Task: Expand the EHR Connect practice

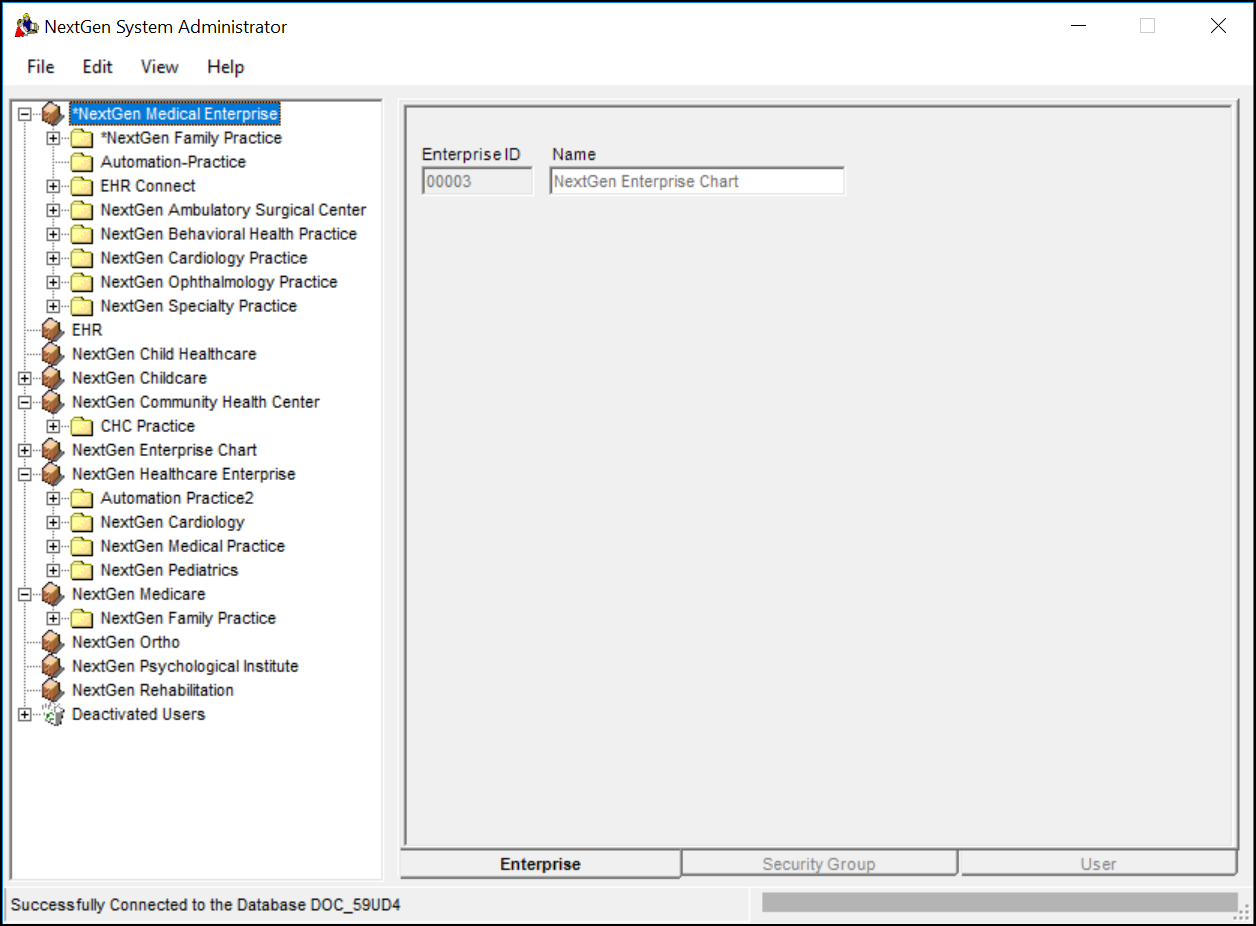Action: [53, 186]
